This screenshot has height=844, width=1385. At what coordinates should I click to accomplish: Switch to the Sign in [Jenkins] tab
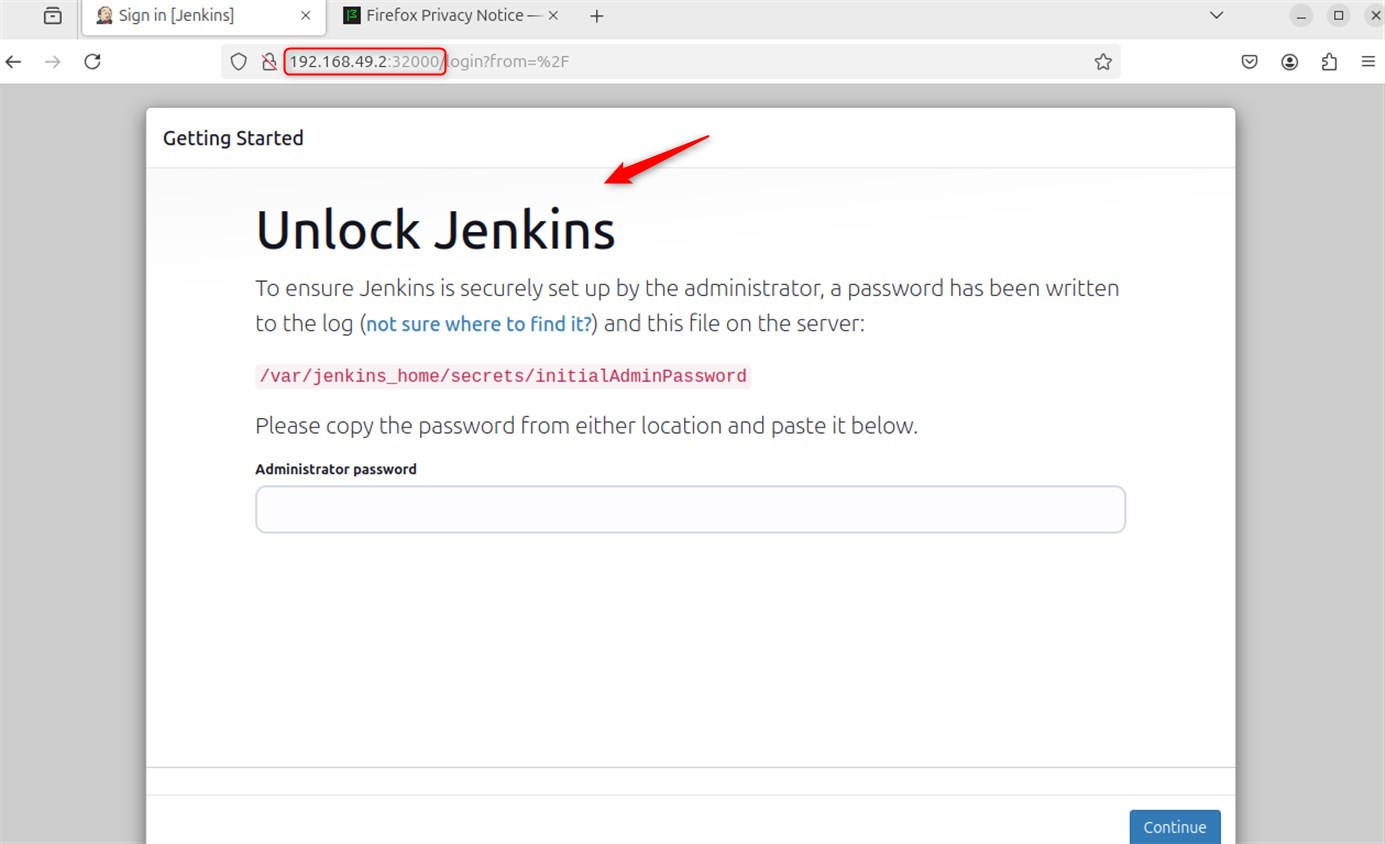(203, 17)
